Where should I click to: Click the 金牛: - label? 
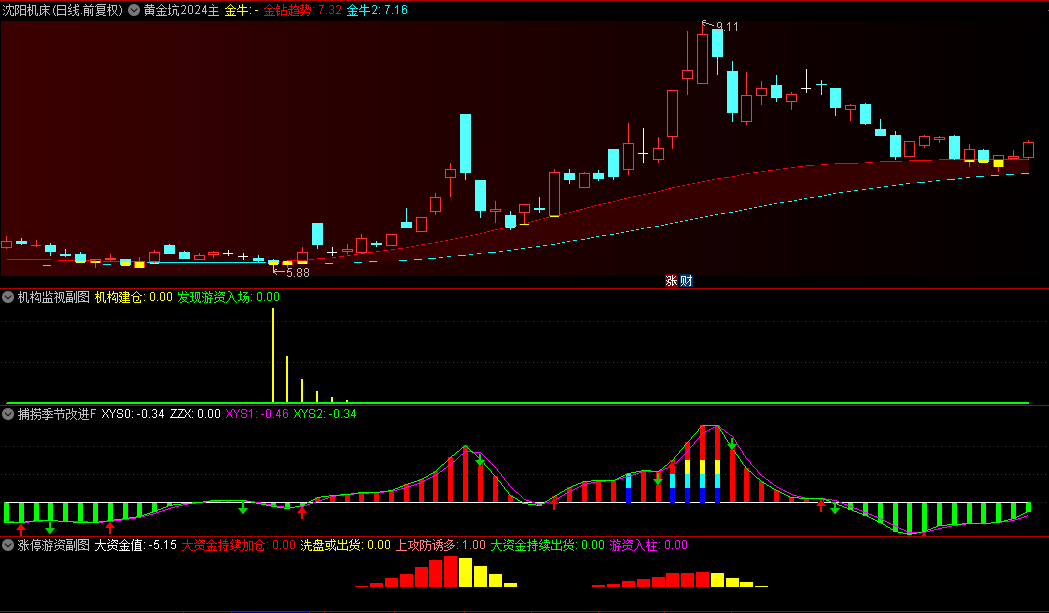tap(242, 10)
